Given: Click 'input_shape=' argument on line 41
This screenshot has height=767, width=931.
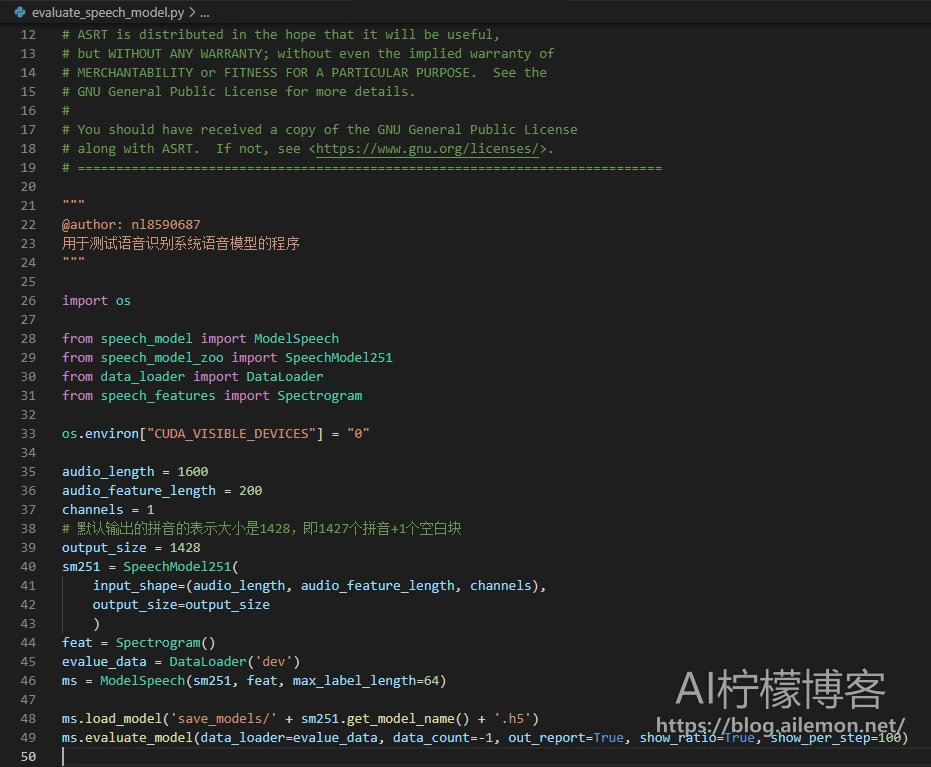Looking at the screenshot, I should point(139,585).
